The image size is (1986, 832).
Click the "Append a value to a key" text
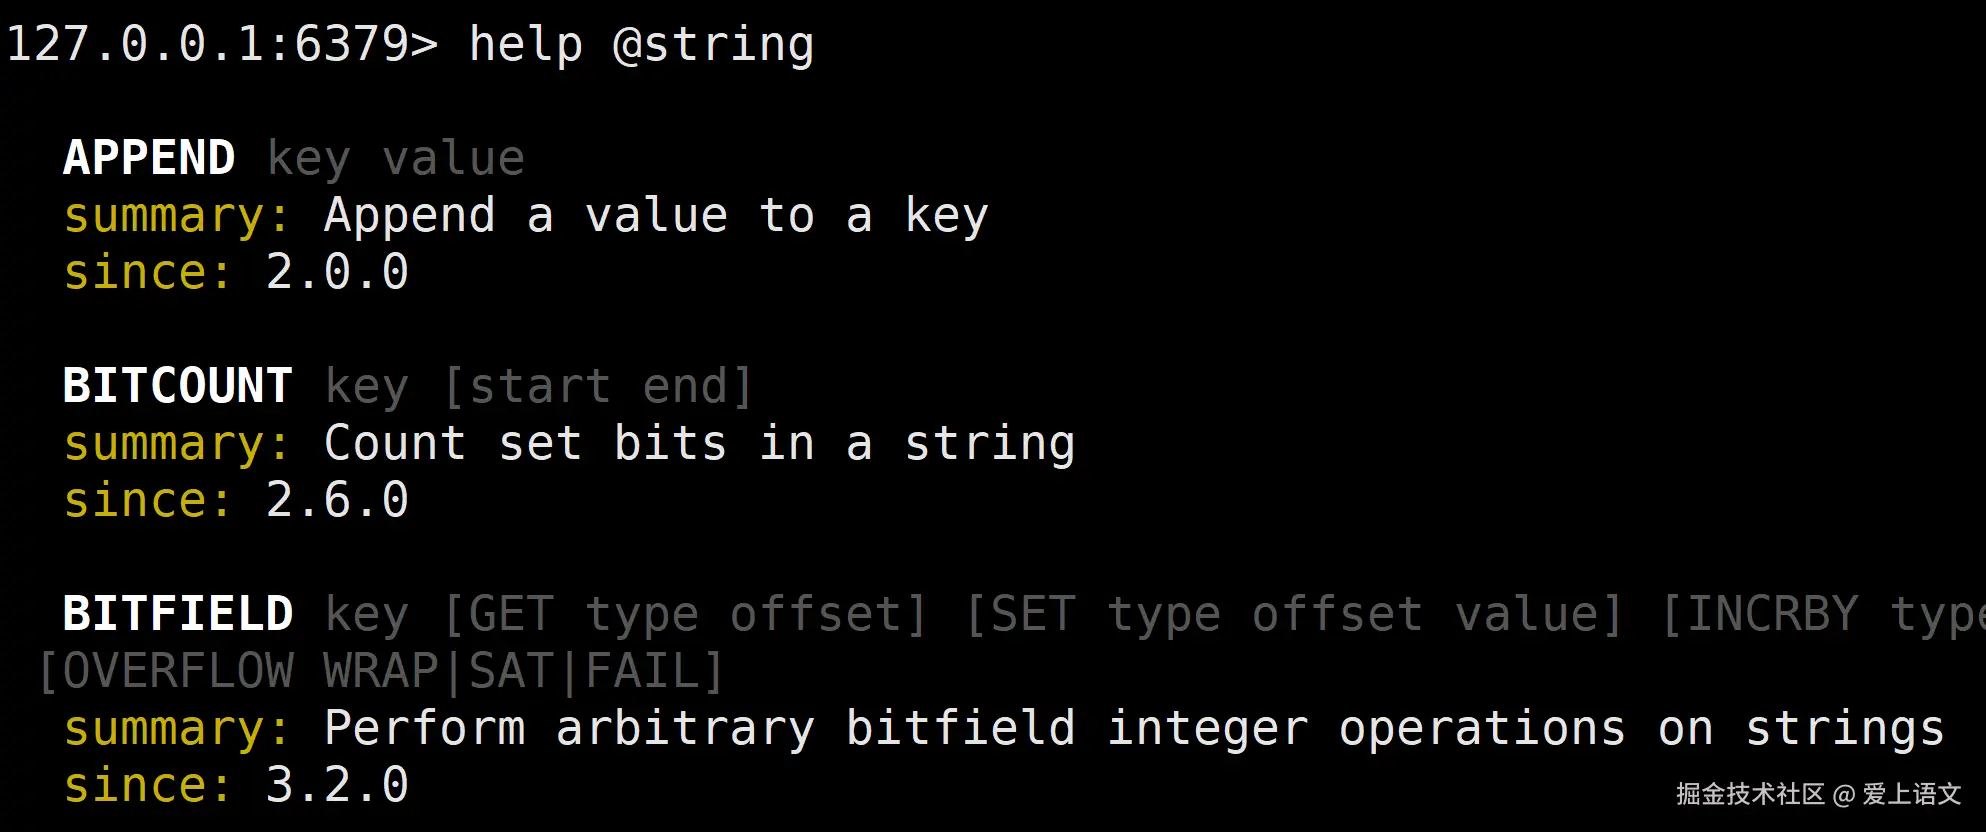click(656, 216)
